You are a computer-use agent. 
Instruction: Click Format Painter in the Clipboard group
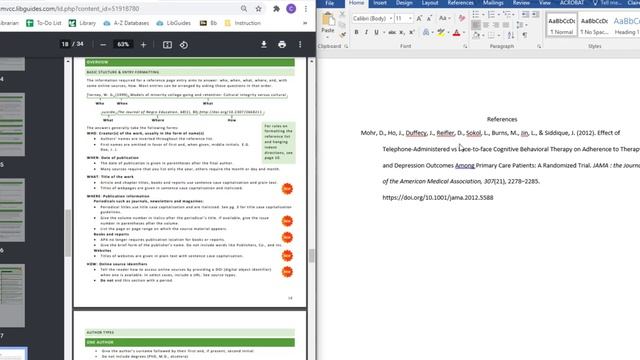[x=342, y=35]
